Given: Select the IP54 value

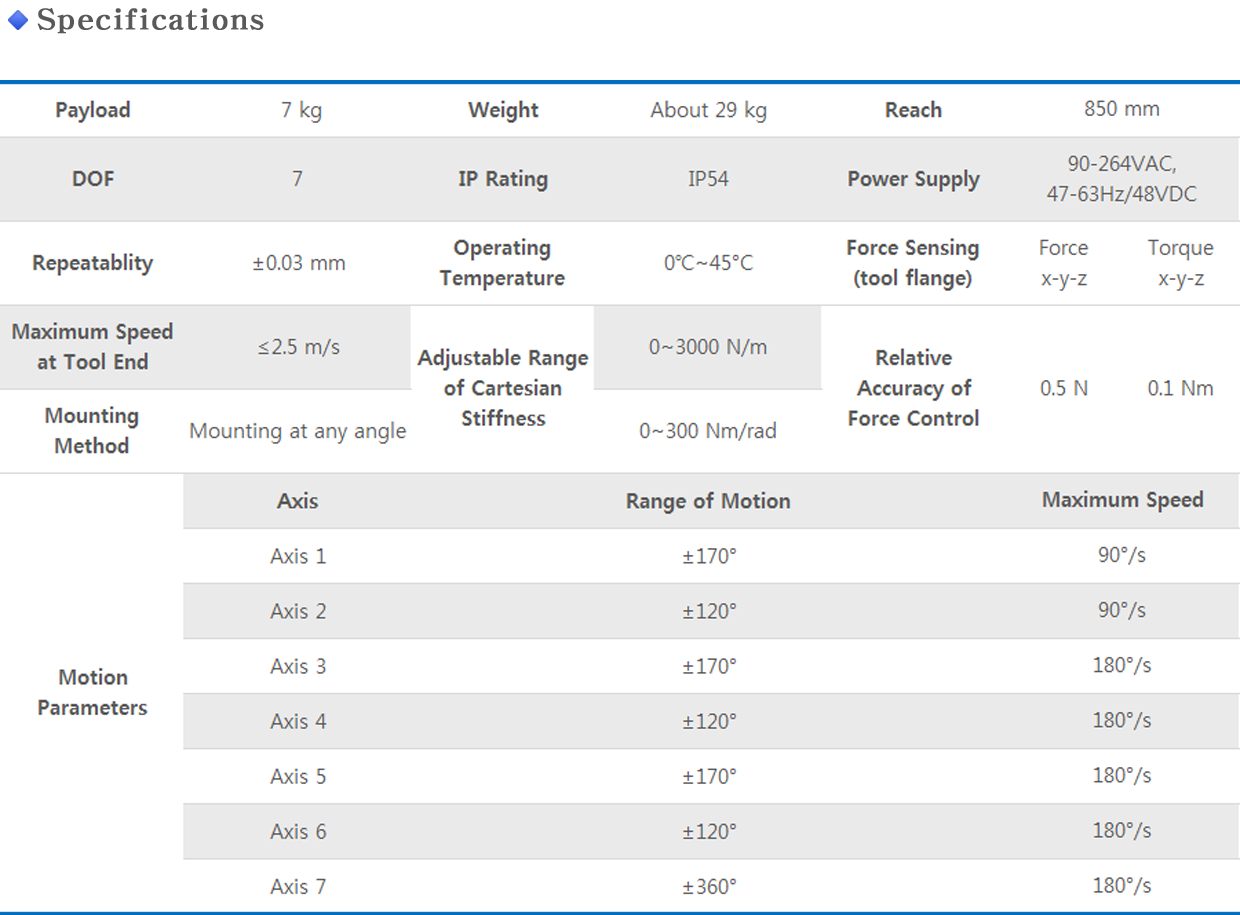Looking at the screenshot, I should [x=708, y=179].
